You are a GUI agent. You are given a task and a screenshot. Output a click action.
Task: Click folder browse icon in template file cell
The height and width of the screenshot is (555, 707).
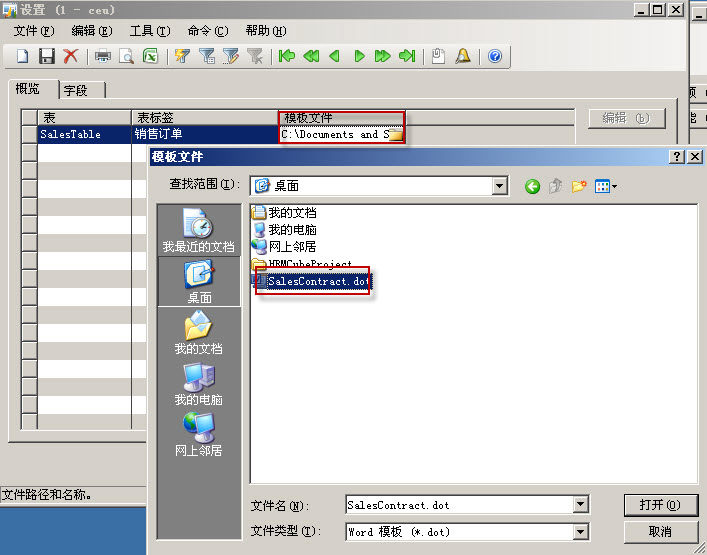(395, 134)
